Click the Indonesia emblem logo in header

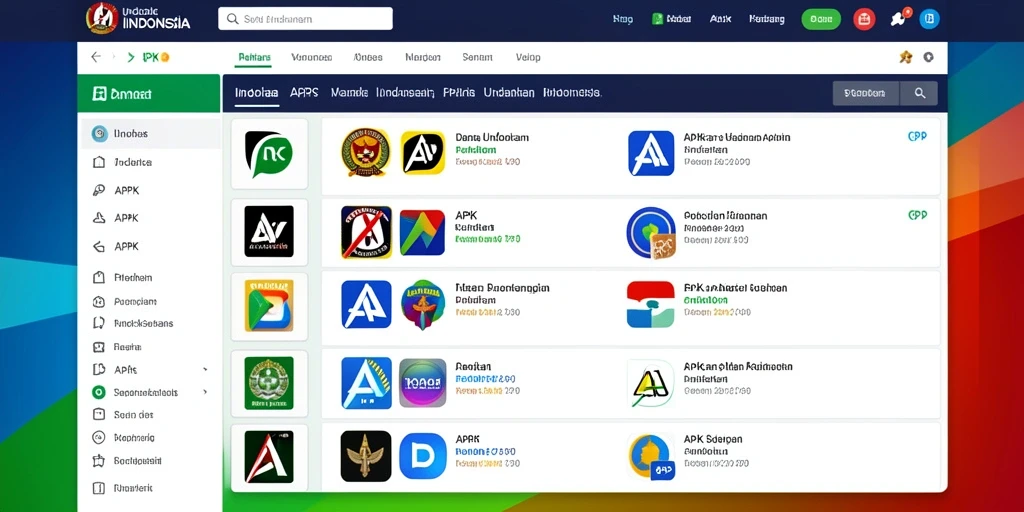(102, 18)
